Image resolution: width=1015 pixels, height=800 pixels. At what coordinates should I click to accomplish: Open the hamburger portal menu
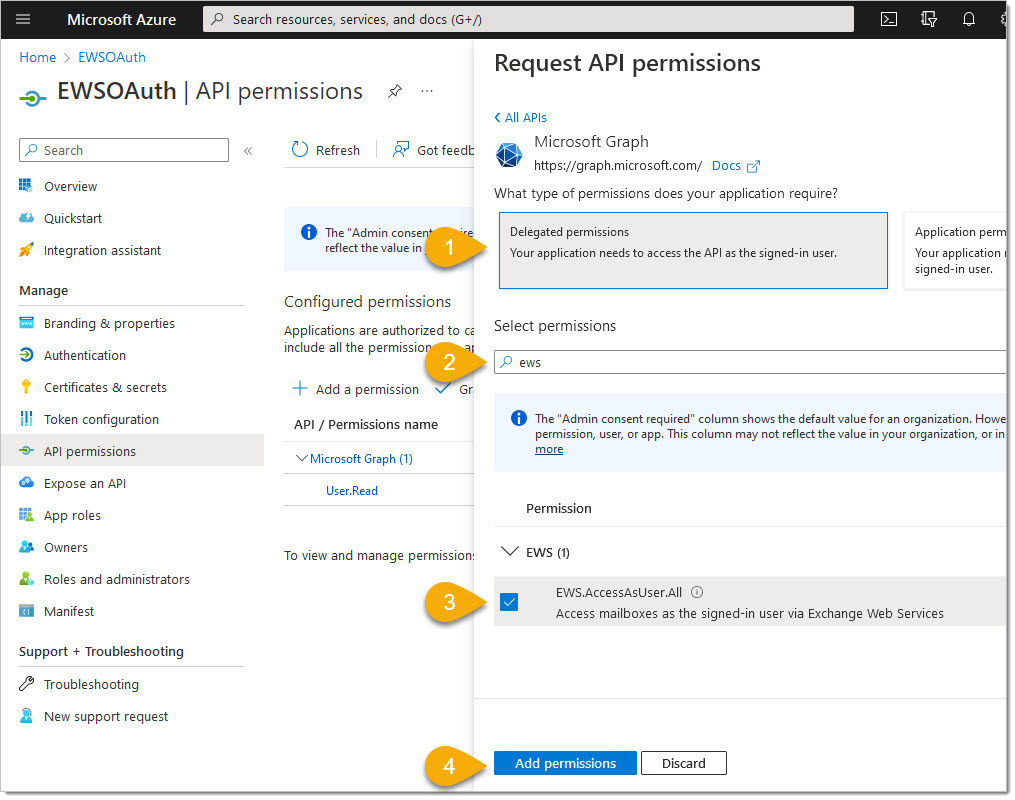coord(23,19)
